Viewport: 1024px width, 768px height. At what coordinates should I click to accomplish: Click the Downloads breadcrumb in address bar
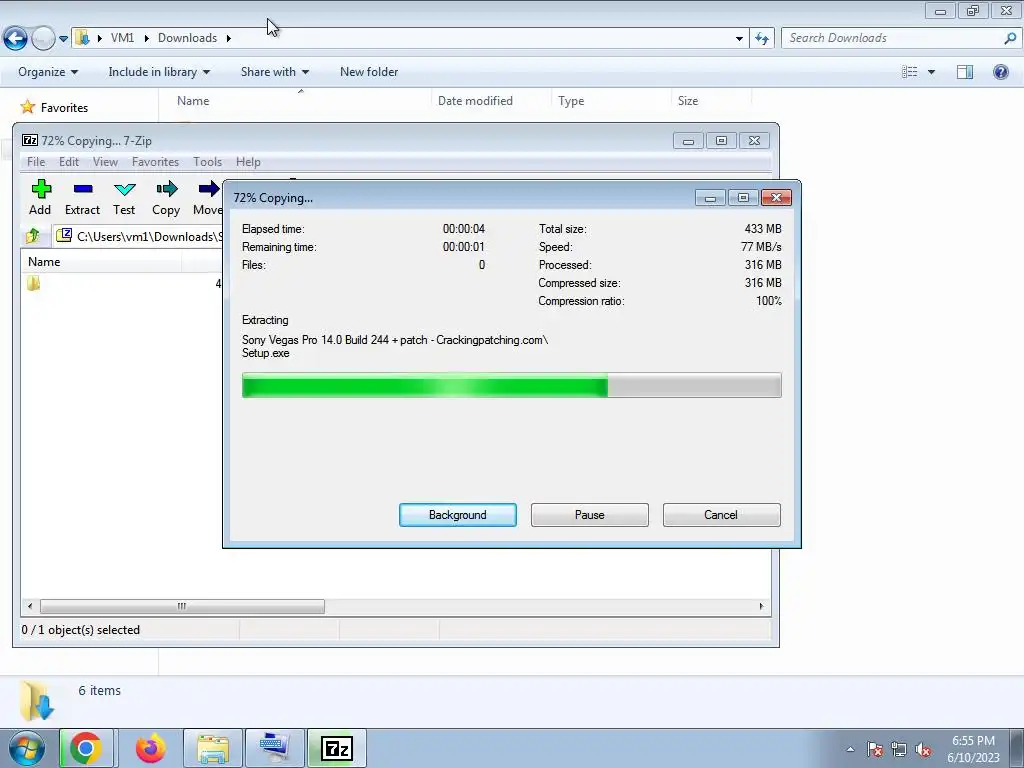click(x=187, y=38)
